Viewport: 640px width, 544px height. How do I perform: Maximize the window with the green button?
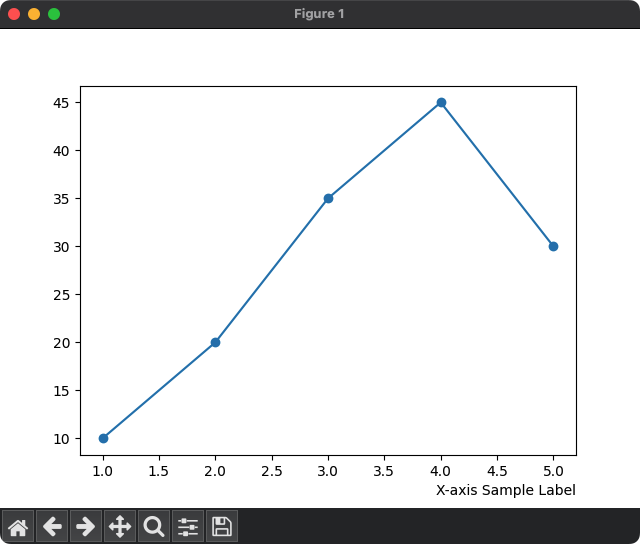pyautogui.click(x=54, y=14)
